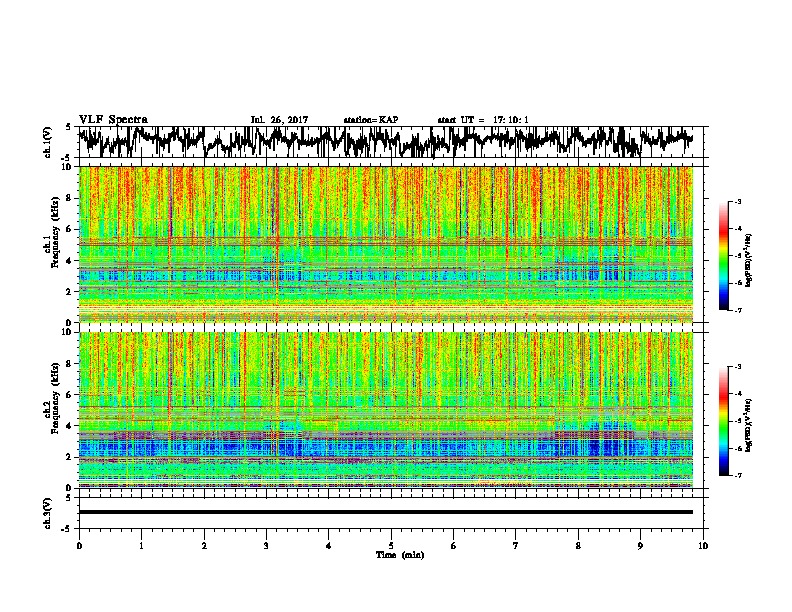Click the ch.1 frequency axis "6" tick label
792x612 pixels.
[69, 229]
